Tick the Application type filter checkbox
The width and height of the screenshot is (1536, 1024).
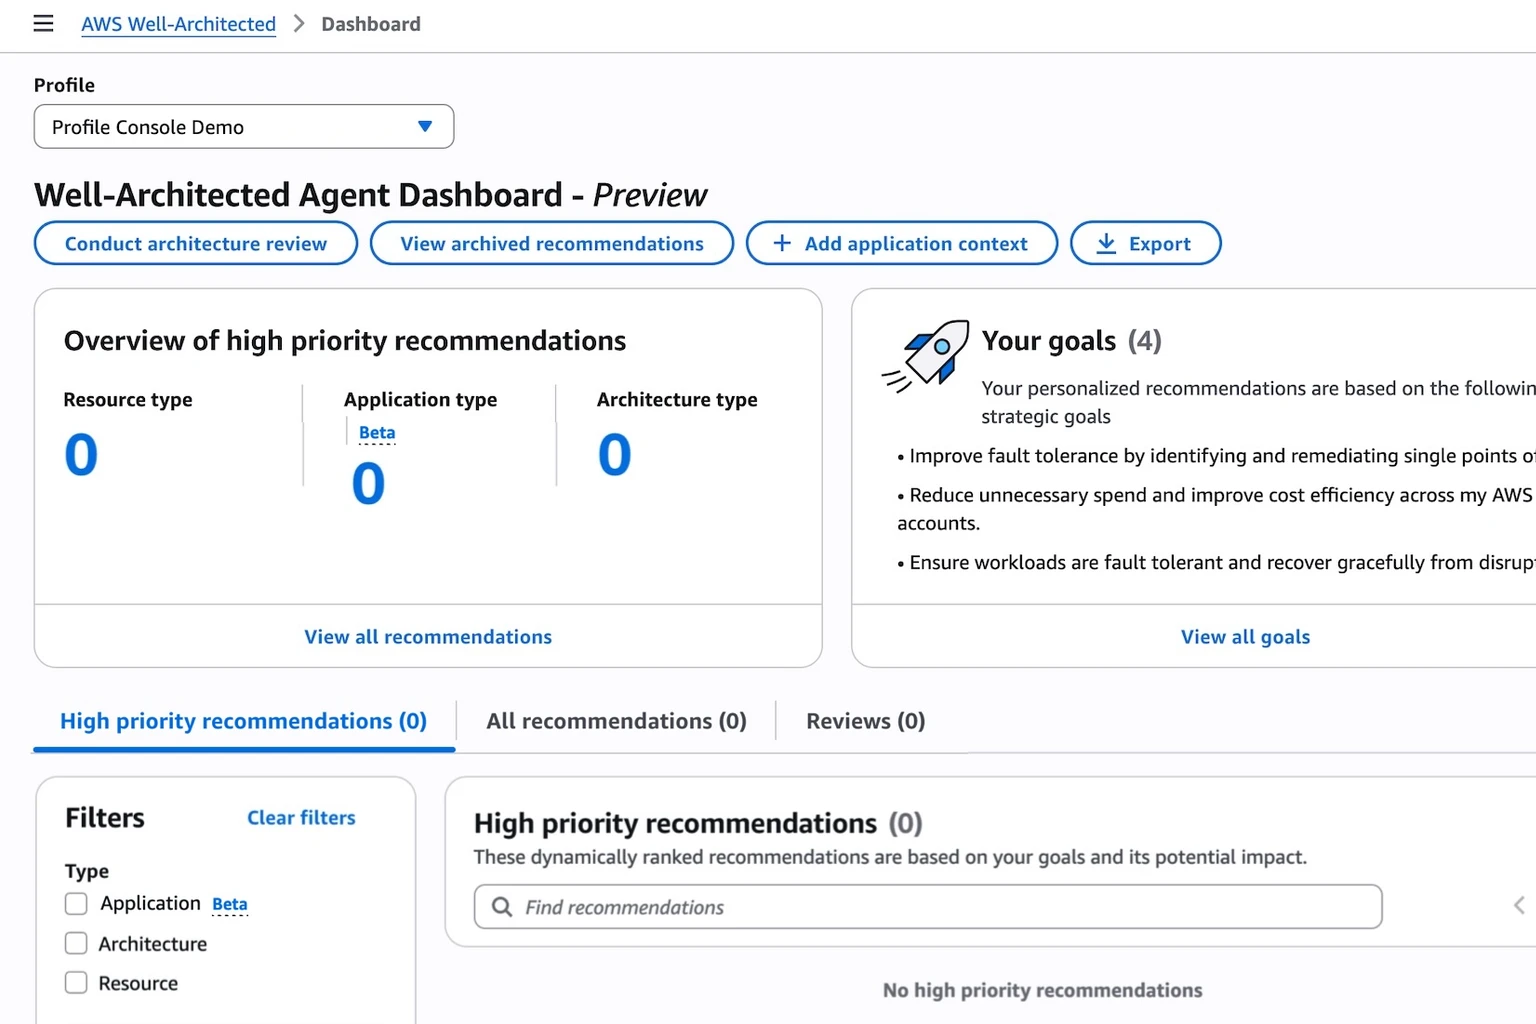(76, 904)
